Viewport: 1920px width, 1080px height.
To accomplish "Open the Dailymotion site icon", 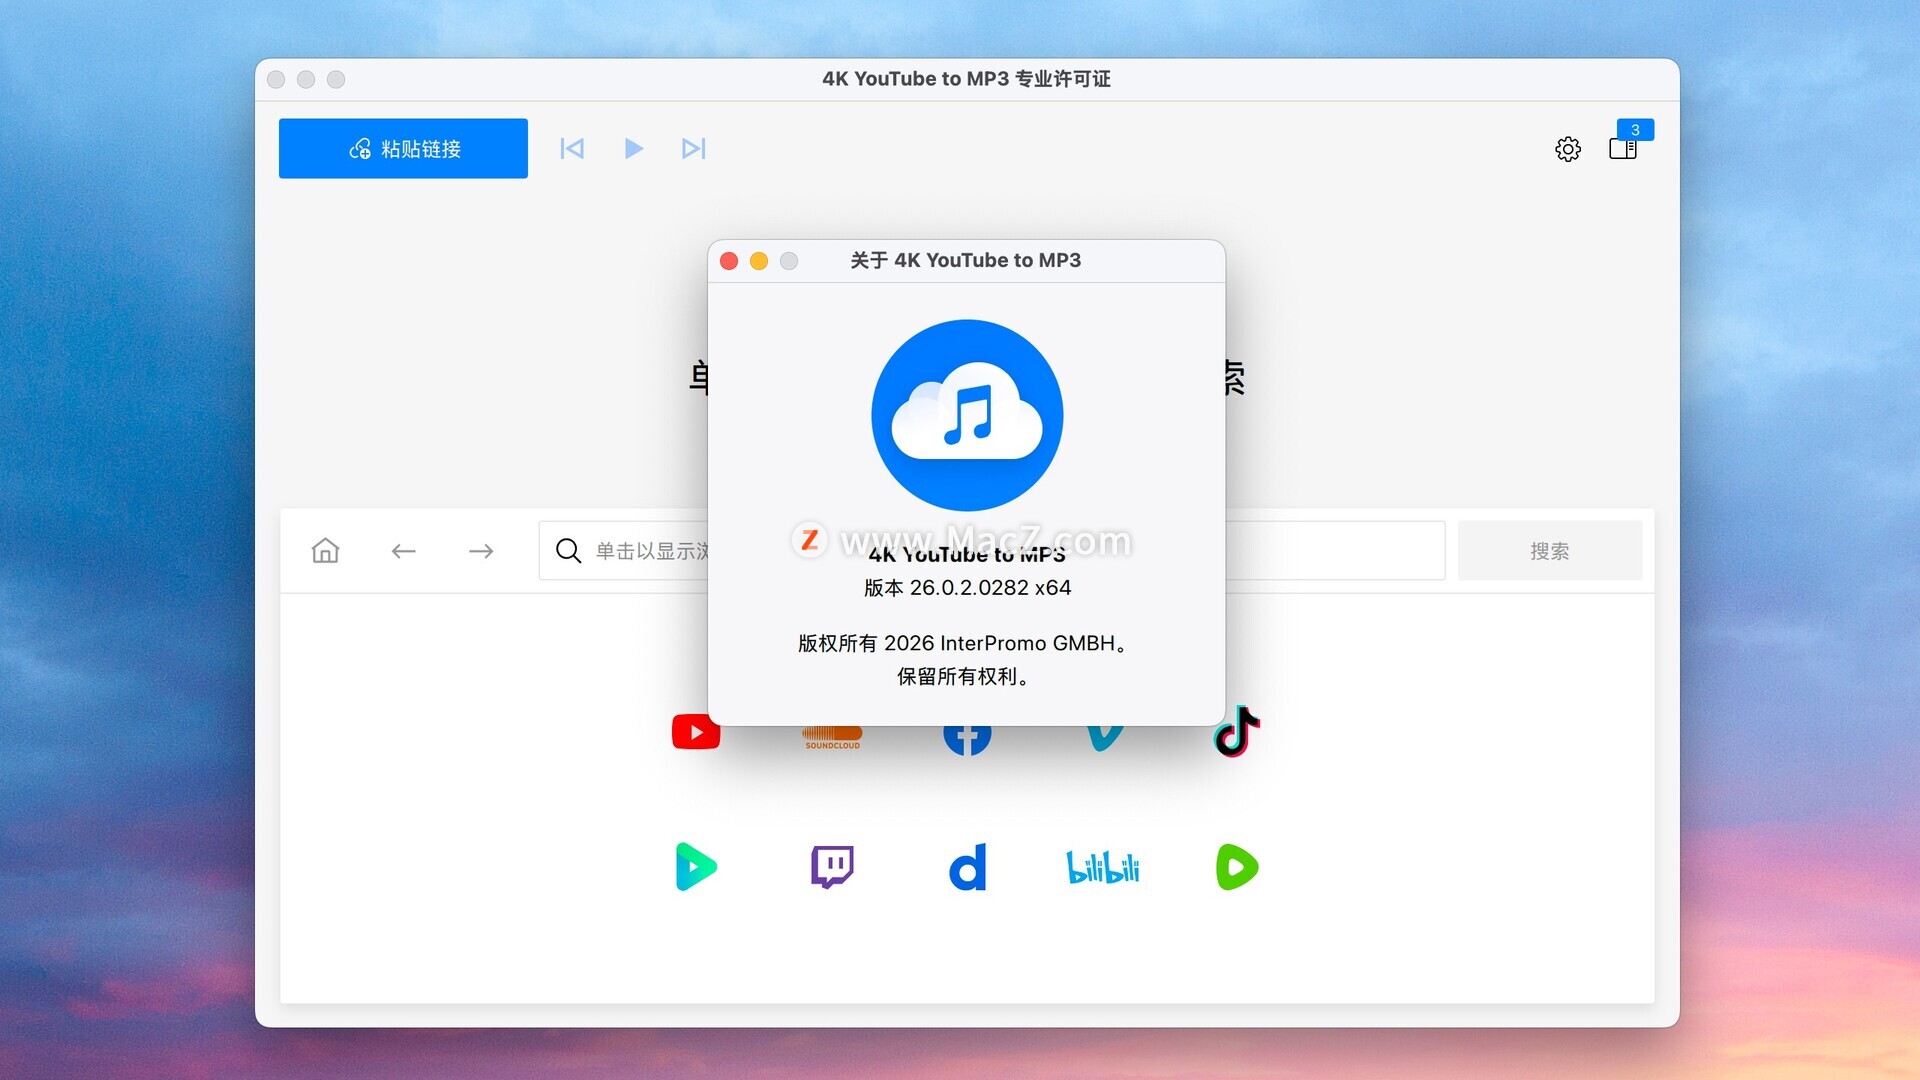I will click(967, 867).
